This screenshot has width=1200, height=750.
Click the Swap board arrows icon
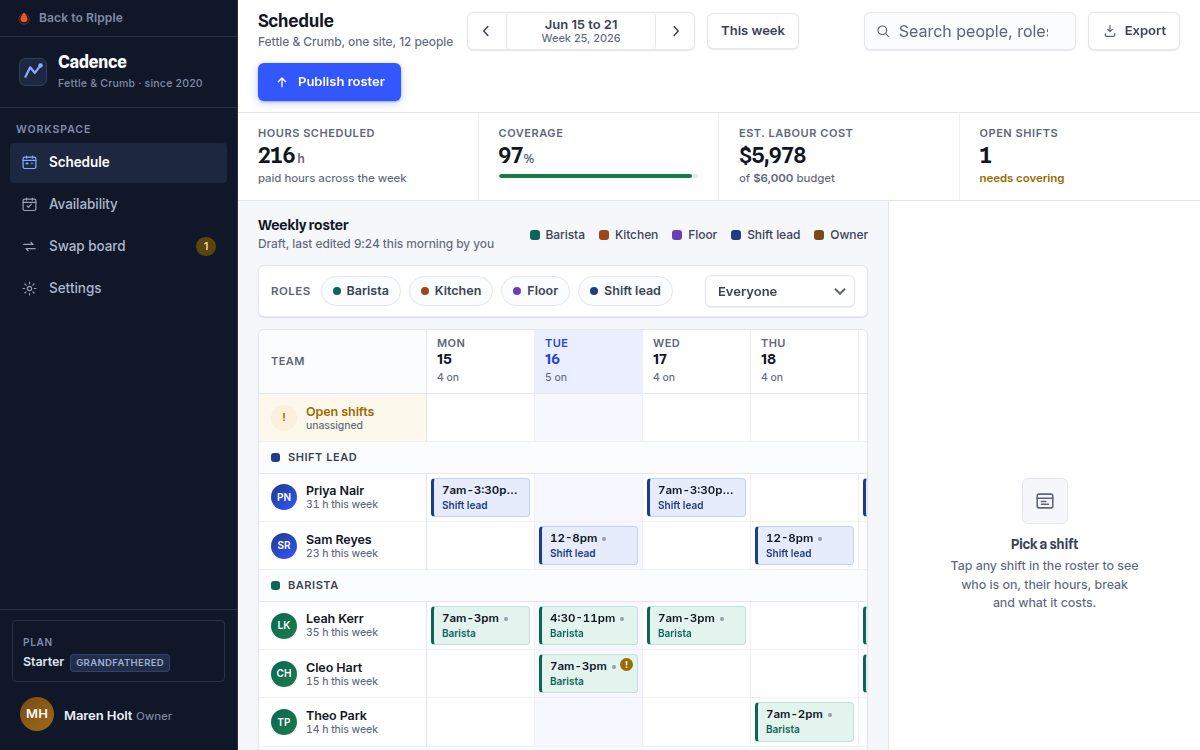[30, 246]
